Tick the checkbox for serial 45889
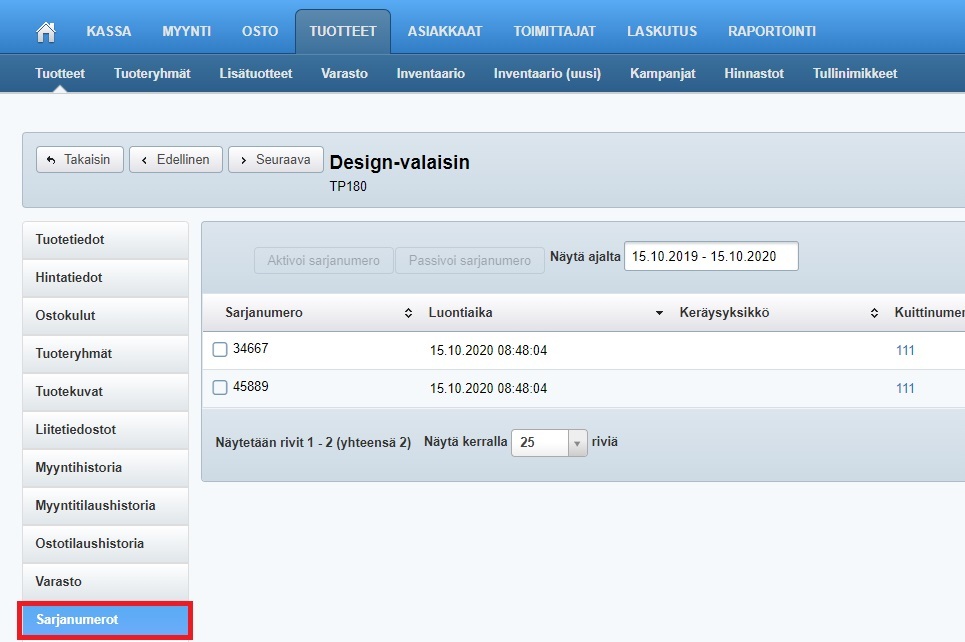Image resolution: width=965 pixels, height=642 pixels. click(x=220, y=387)
